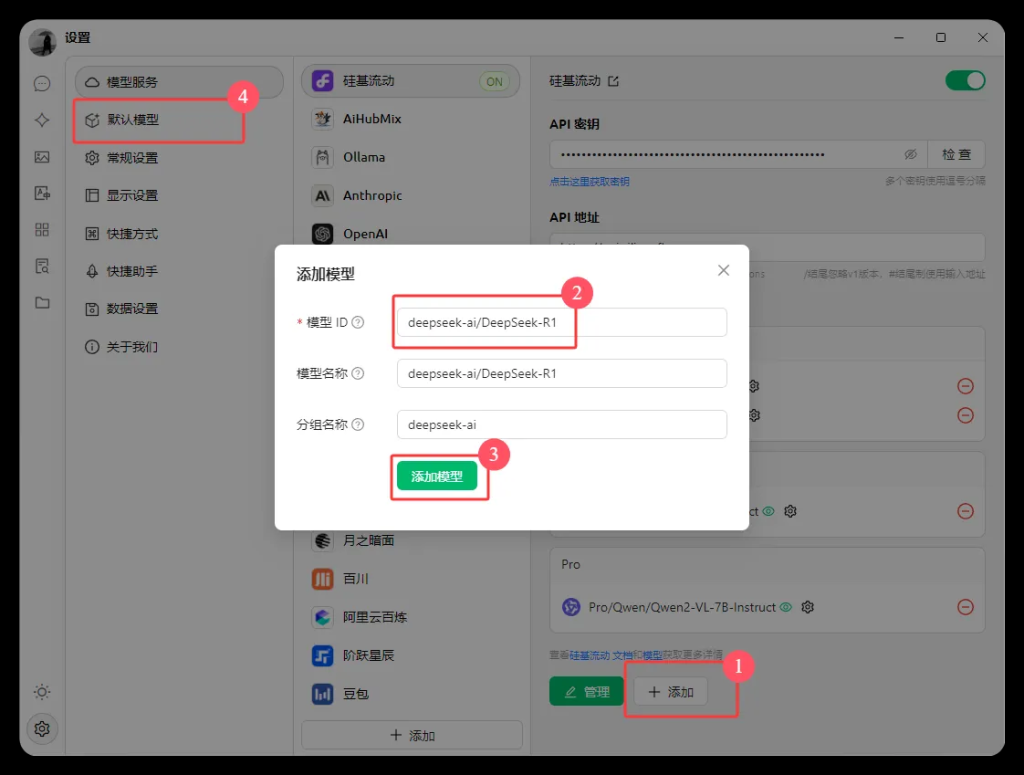This screenshot has width=1024, height=775.
Task: Click the vision eye icon on Qwen2-VL-7B-Instruct
Action: click(x=786, y=607)
